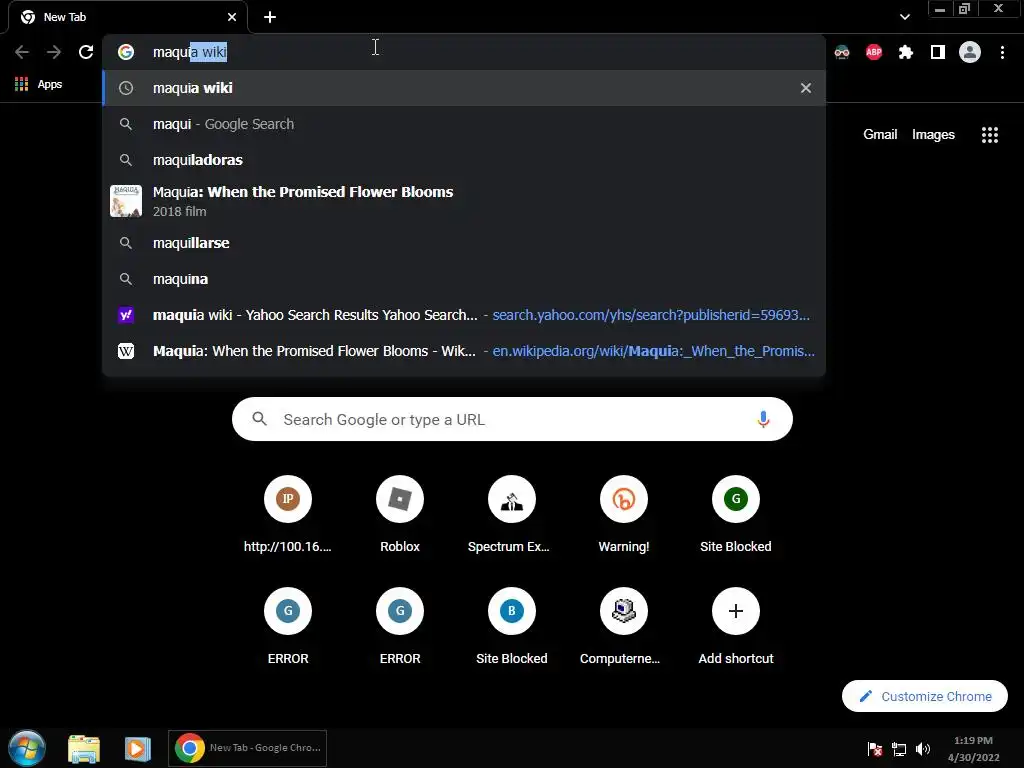Choose the maquia wiki history suggestion

(x=464, y=88)
